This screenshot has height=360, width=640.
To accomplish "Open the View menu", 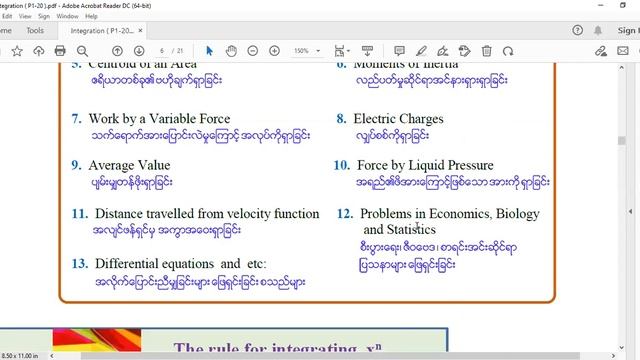I will pos(25,16).
